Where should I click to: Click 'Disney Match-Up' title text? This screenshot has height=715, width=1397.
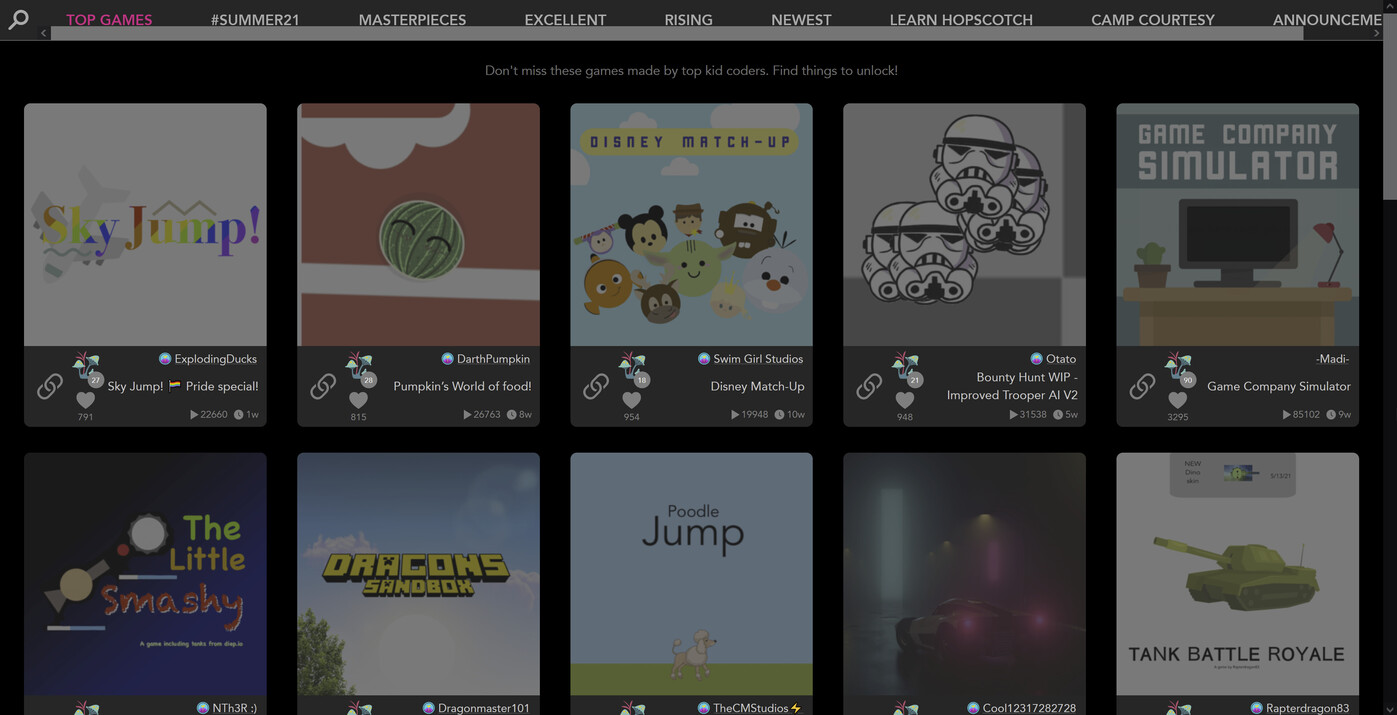point(757,386)
